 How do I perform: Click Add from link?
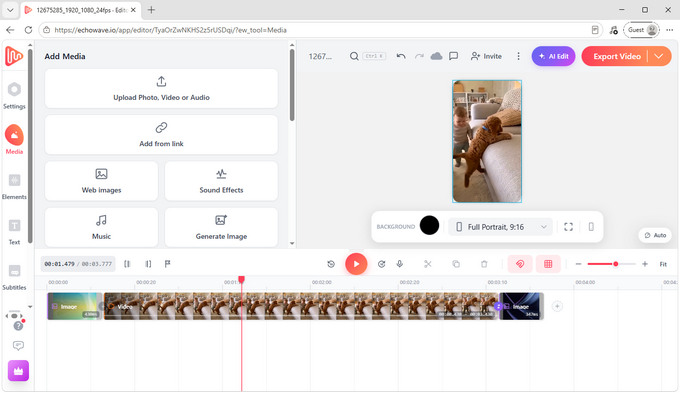[x=161, y=135]
